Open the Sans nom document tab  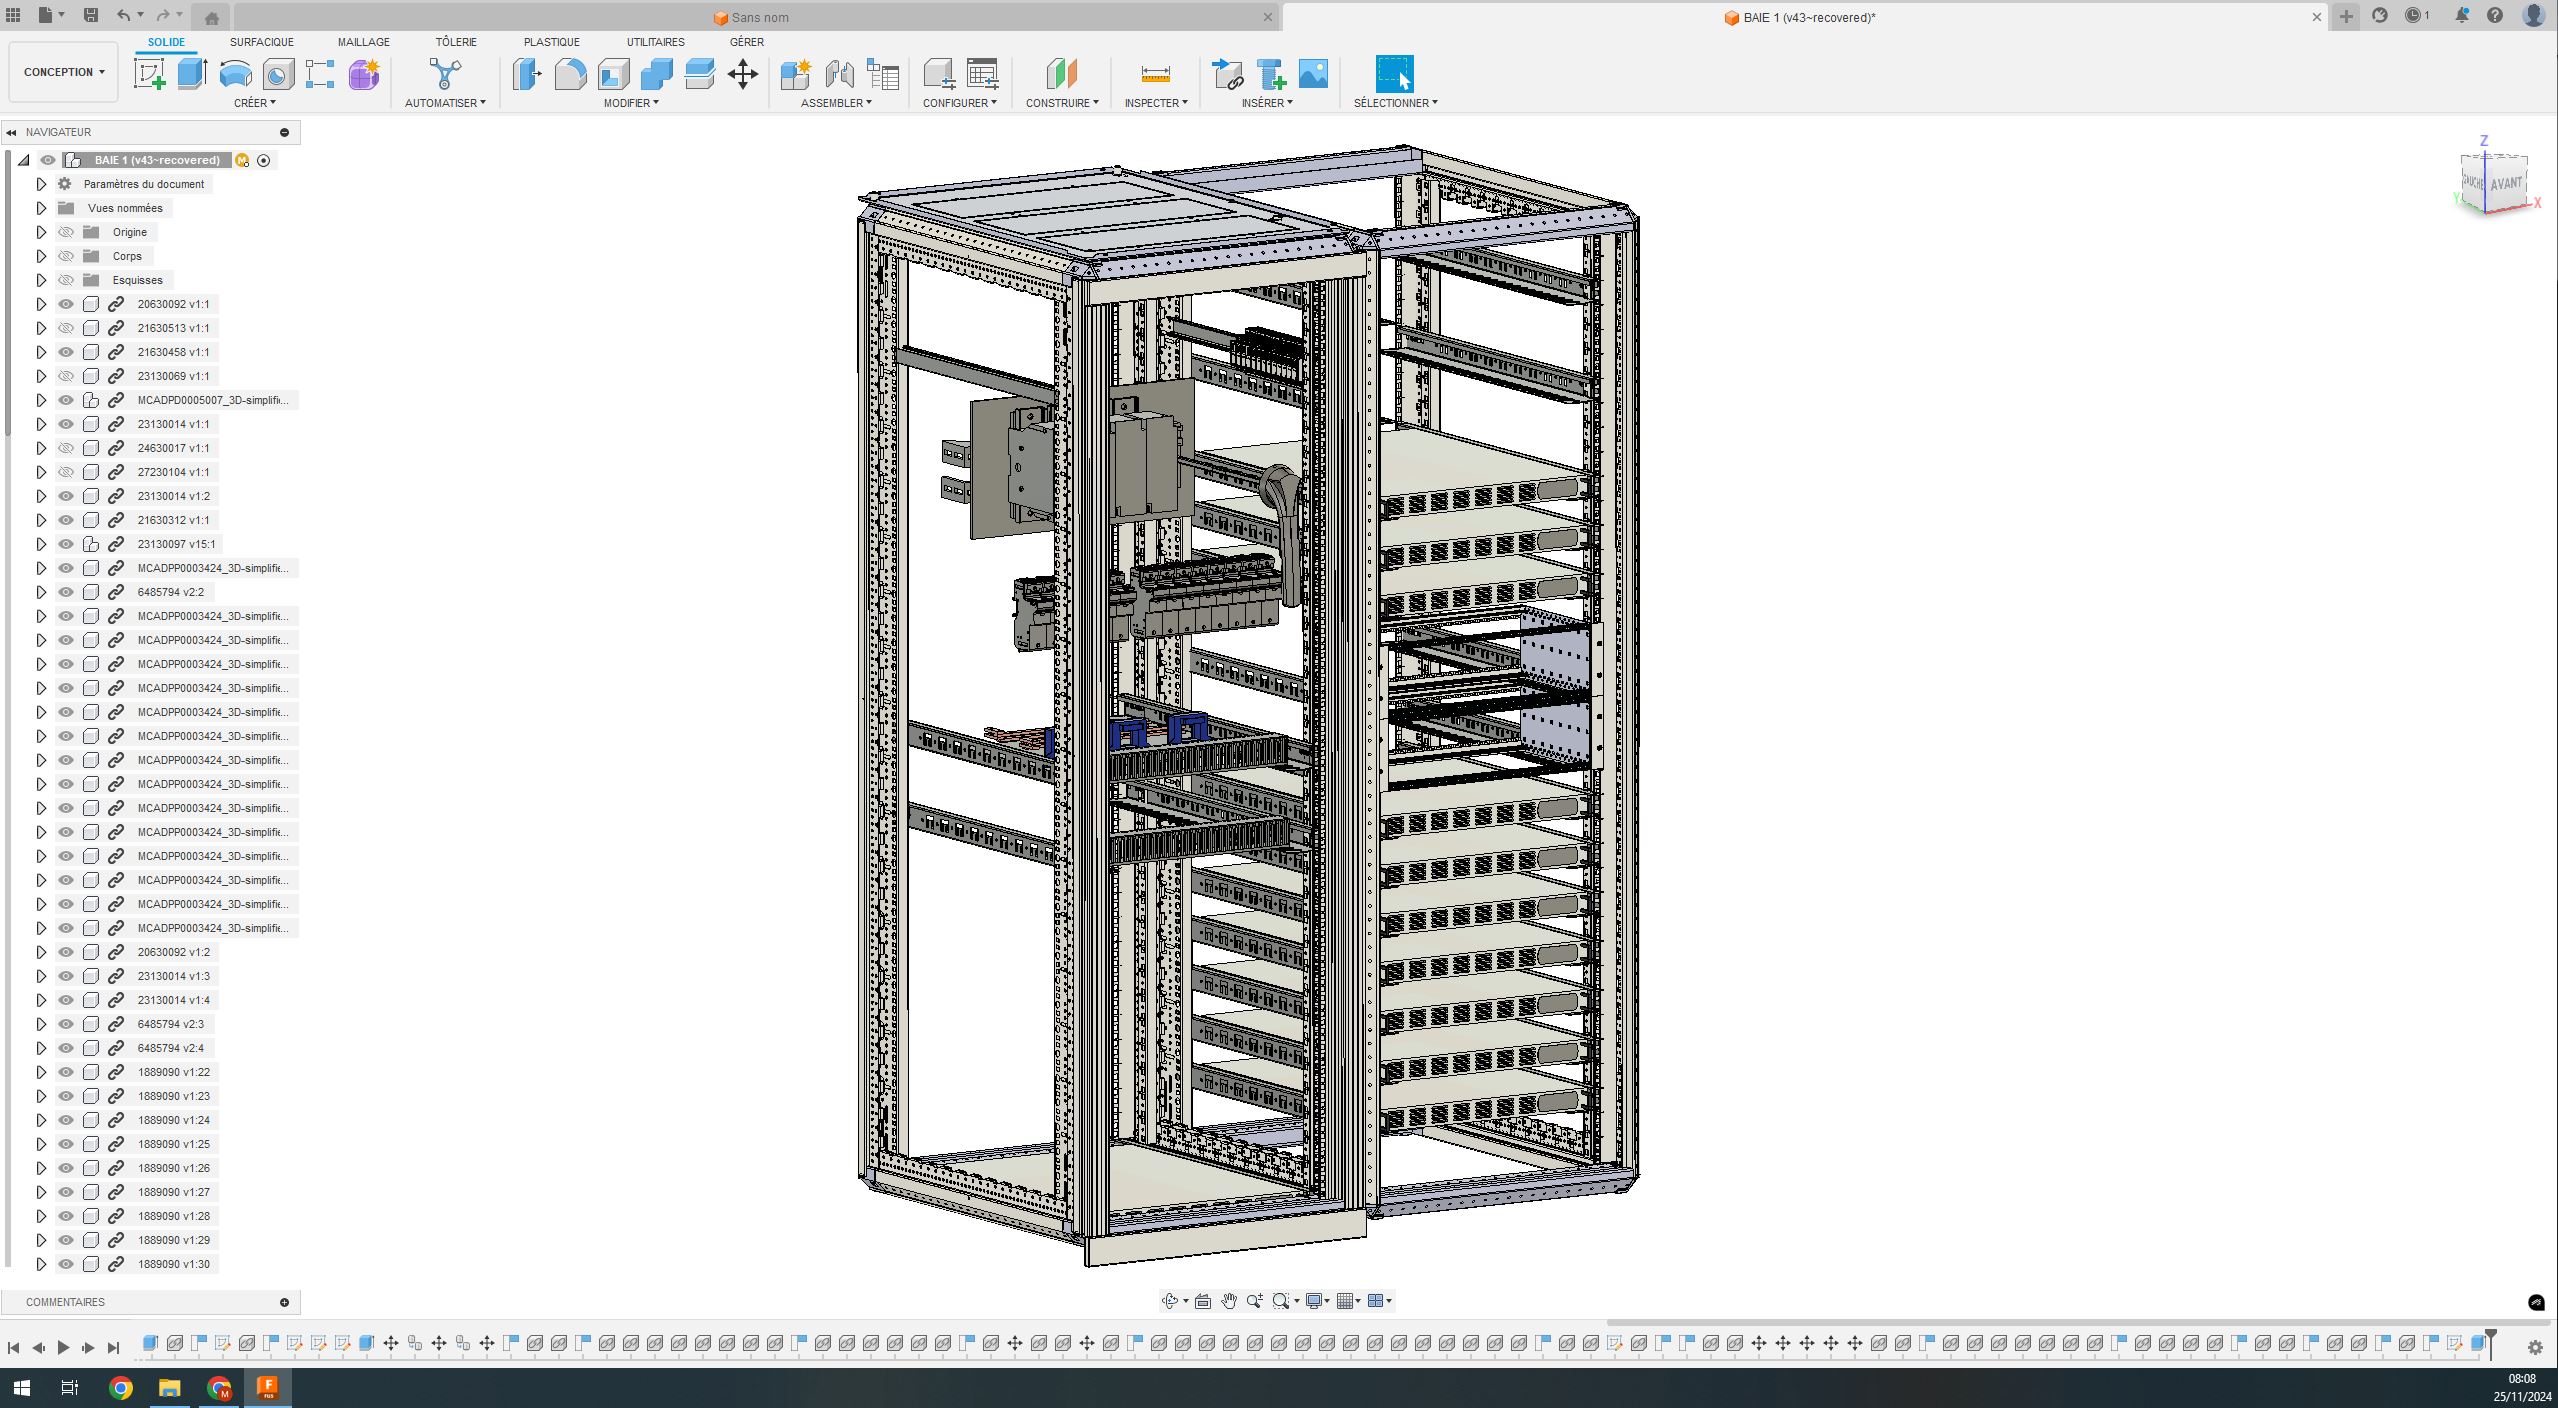[x=759, y=17]
